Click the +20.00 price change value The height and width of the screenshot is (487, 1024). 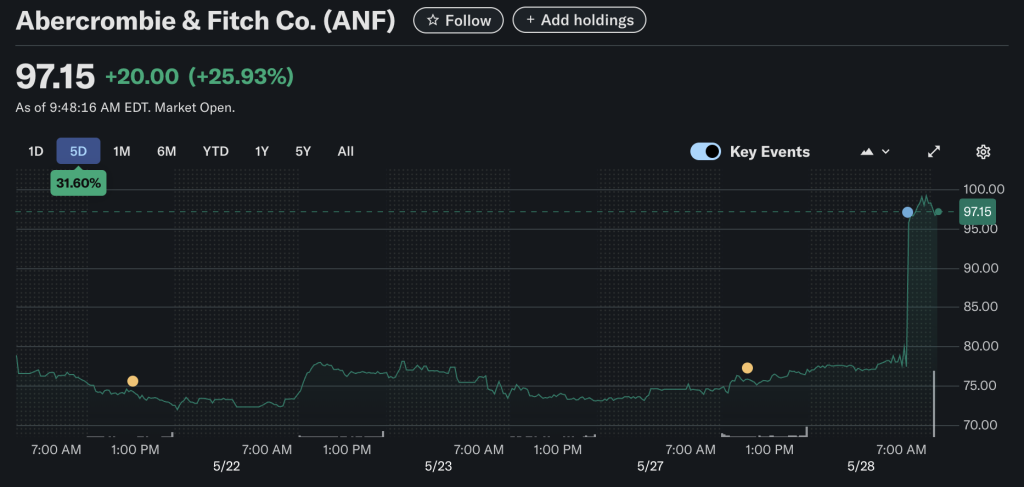tap(142, 77)
